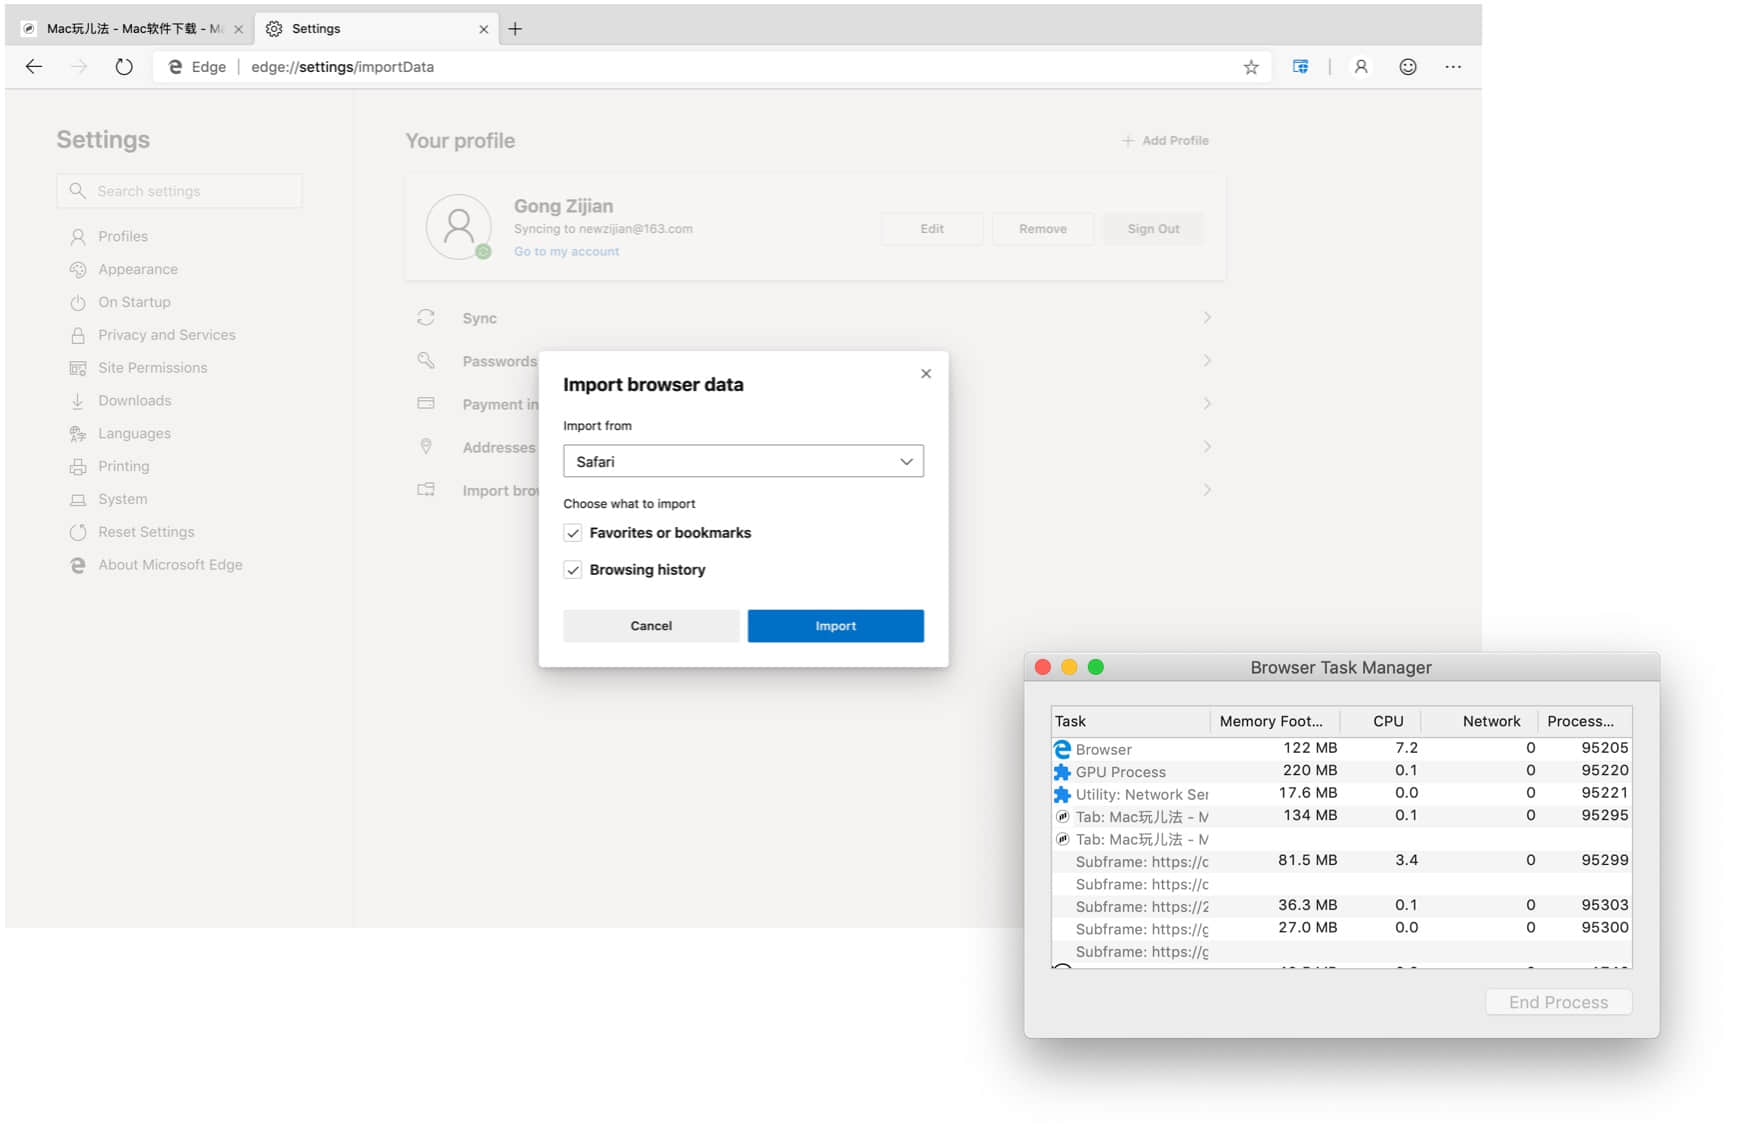
Task: Open the profile avatar icon in the toolbar
Action: coord(1361,67)
